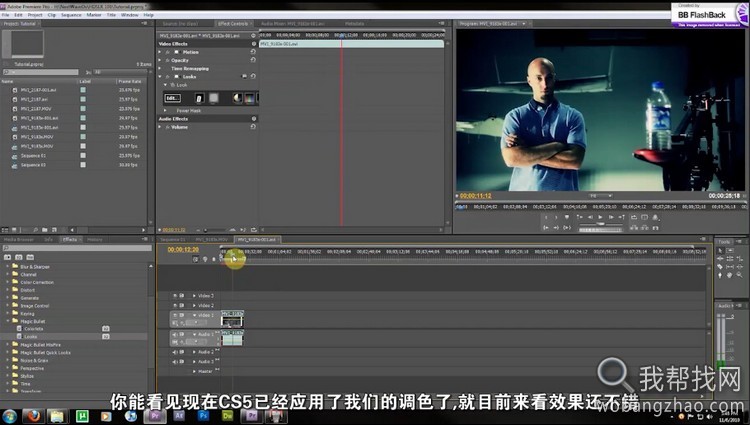
Task: Toggle Snap in the timeline header
Action: 195,259
